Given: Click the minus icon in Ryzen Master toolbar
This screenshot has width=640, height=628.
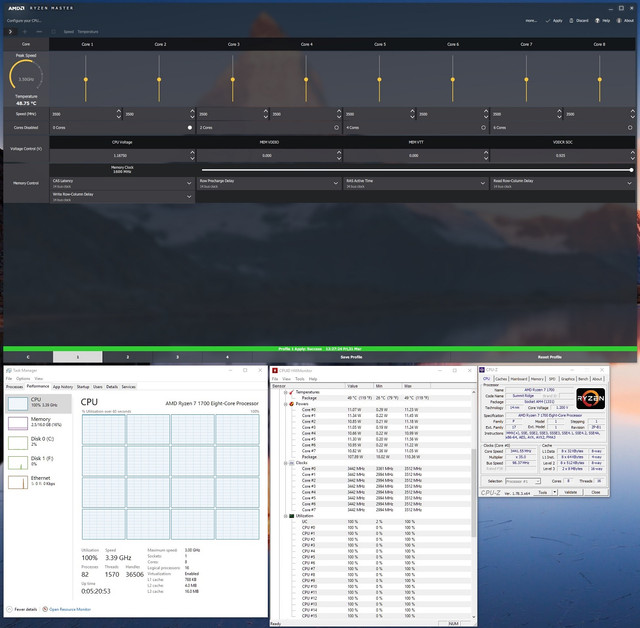Looking at the screenshot, I should (x=39, y=31).
